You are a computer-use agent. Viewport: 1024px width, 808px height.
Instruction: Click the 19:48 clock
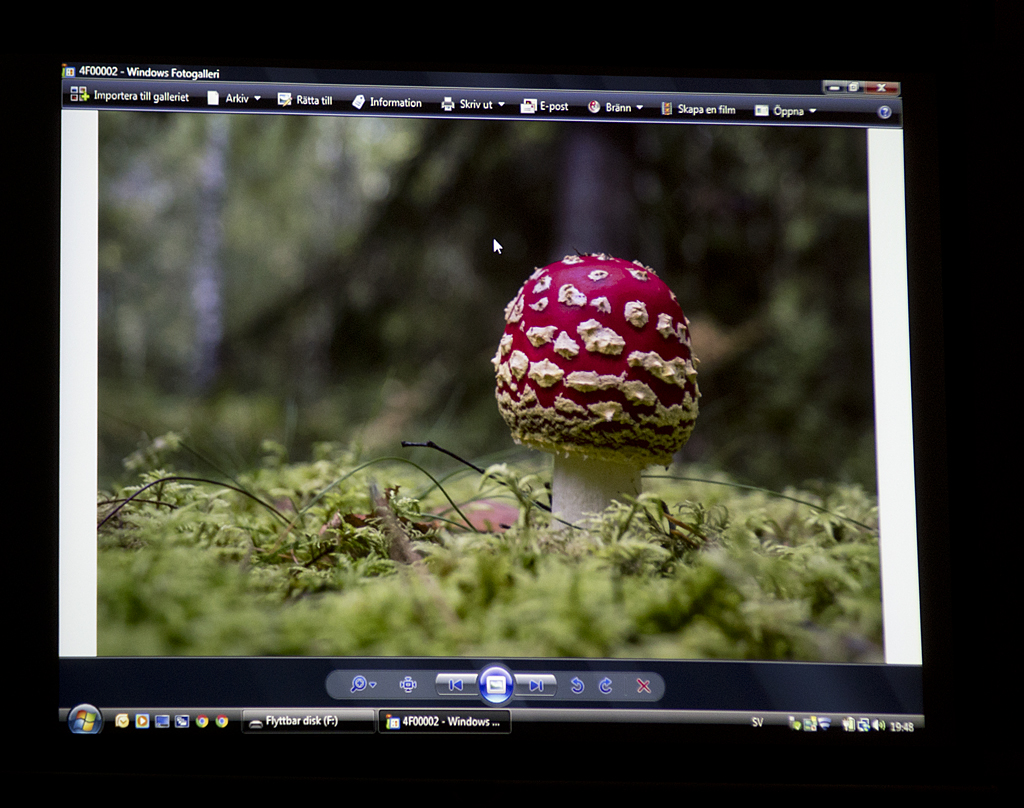[x=901, y=726]
